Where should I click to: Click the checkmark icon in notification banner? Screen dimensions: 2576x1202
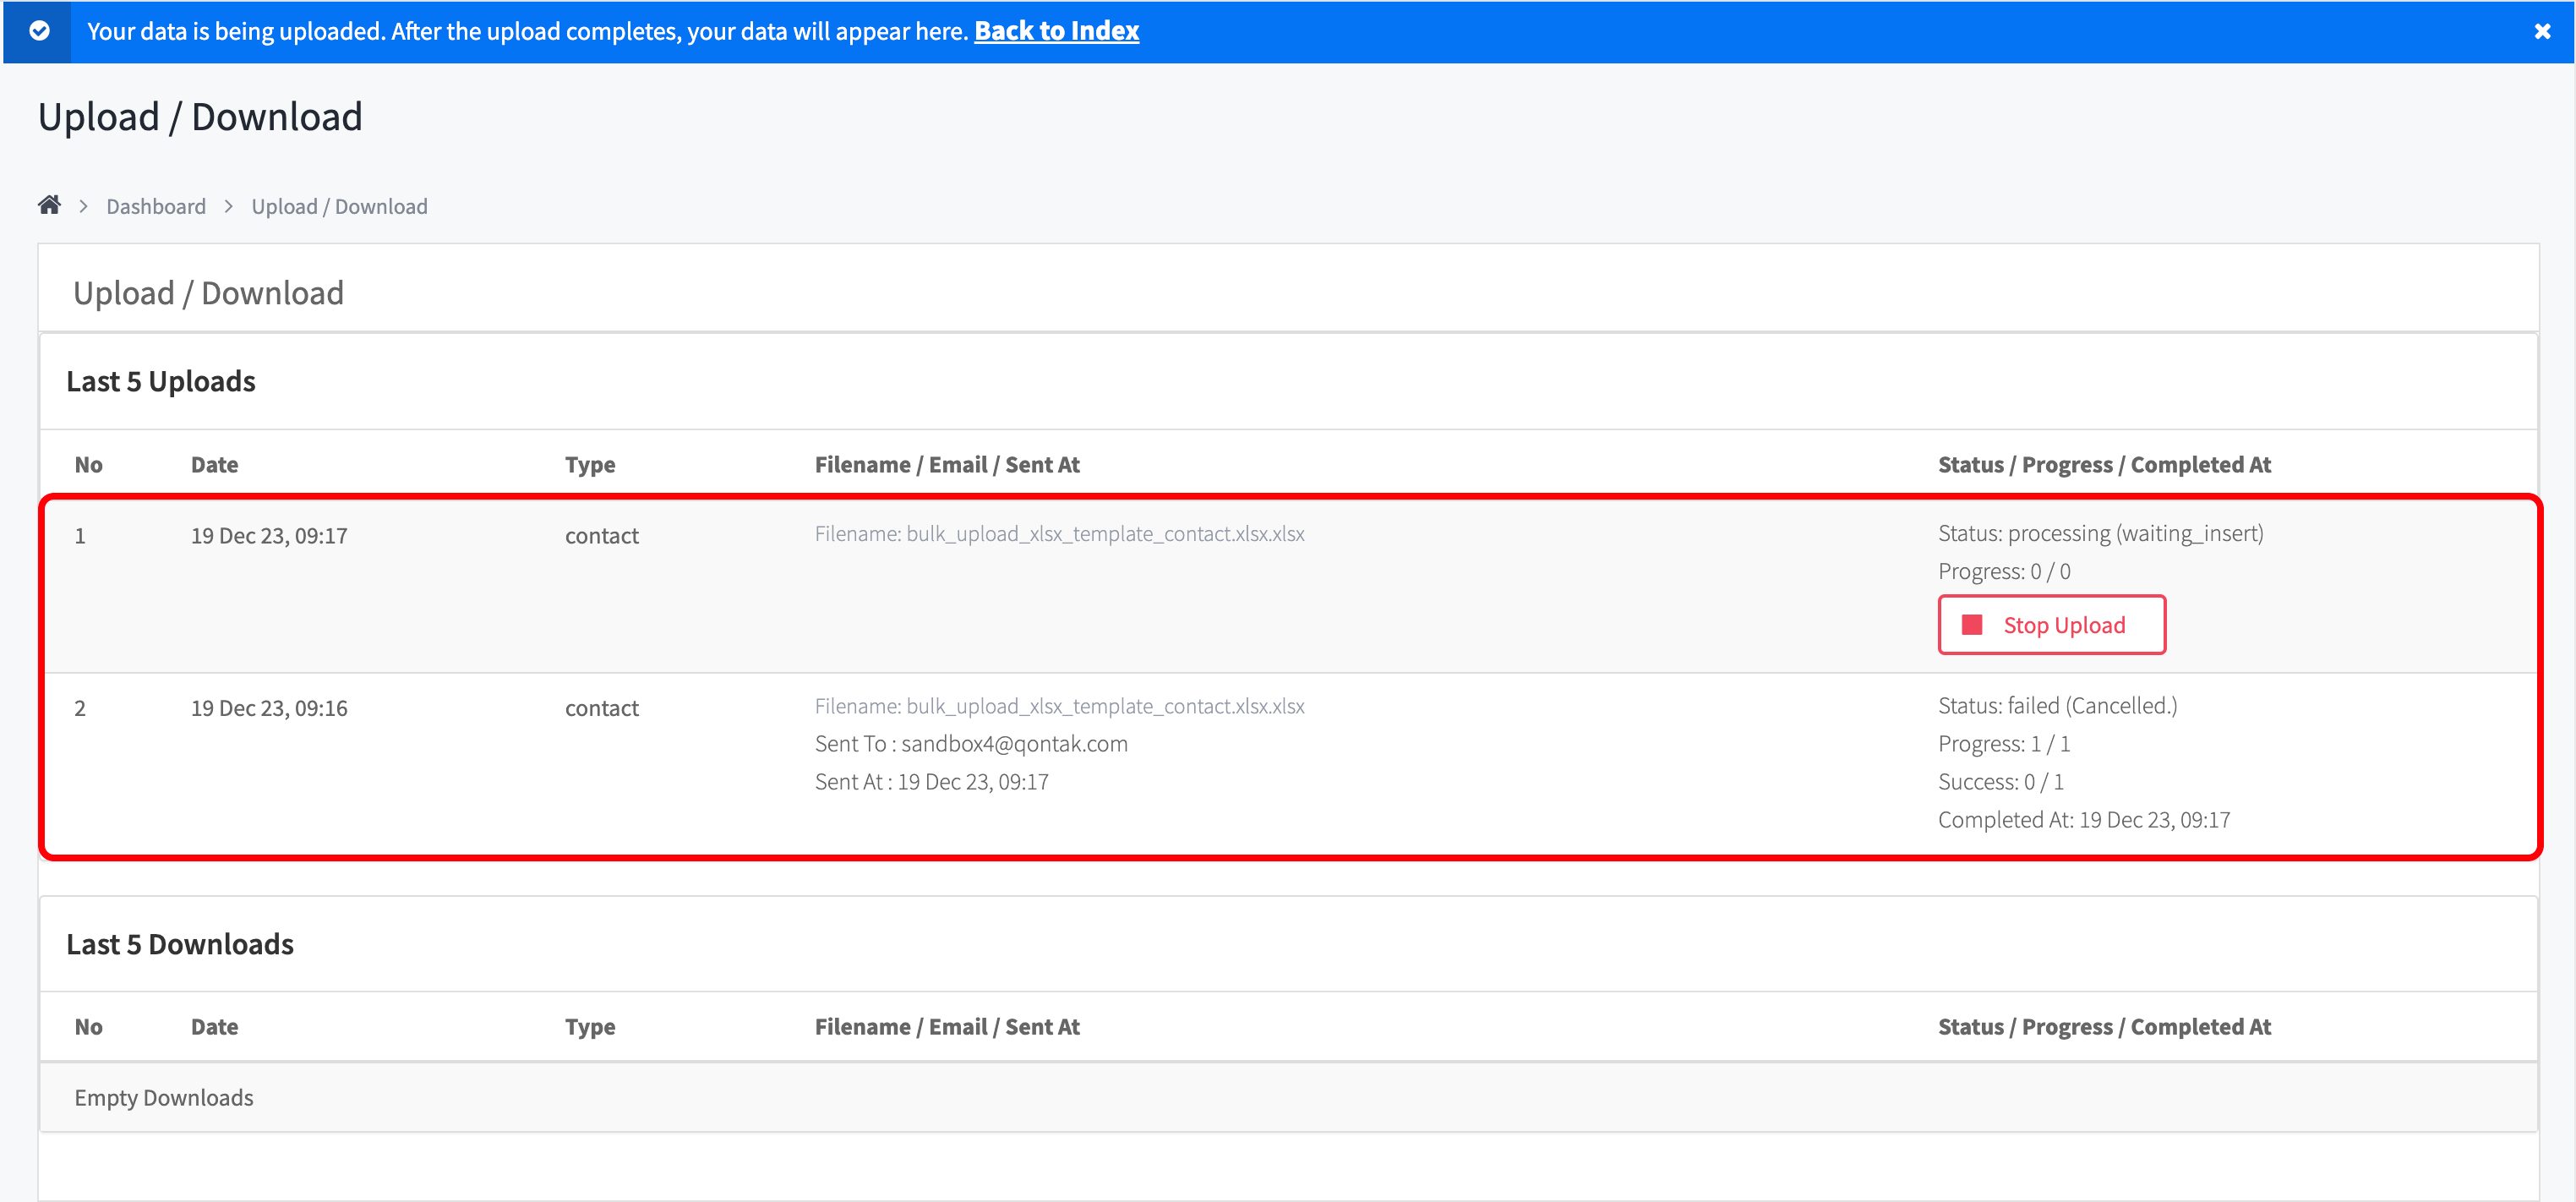coord(39,31)
